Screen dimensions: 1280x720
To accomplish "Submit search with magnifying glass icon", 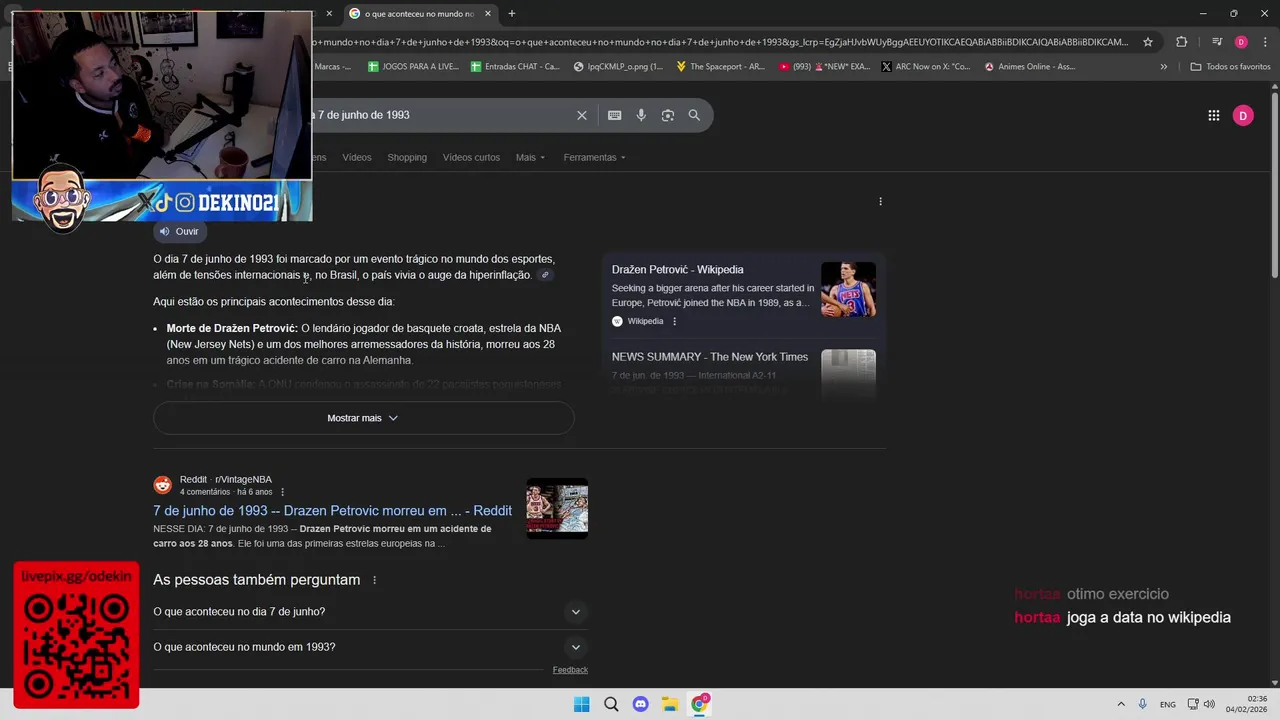I will click(694, 115).
